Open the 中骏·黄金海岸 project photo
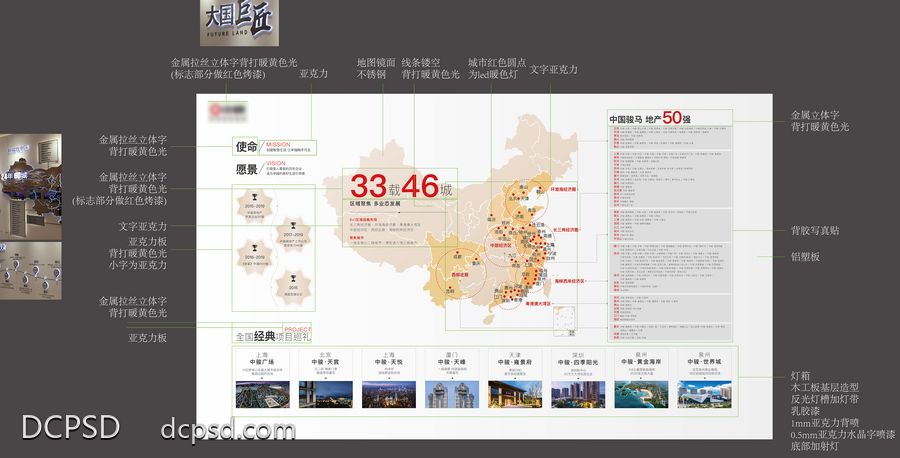 pos(641,394)
